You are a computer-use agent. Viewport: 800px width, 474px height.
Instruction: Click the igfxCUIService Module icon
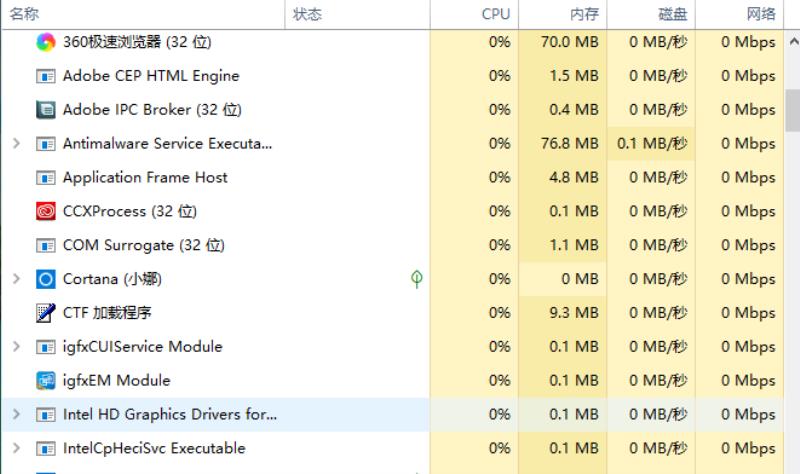[x=46, y=347]
